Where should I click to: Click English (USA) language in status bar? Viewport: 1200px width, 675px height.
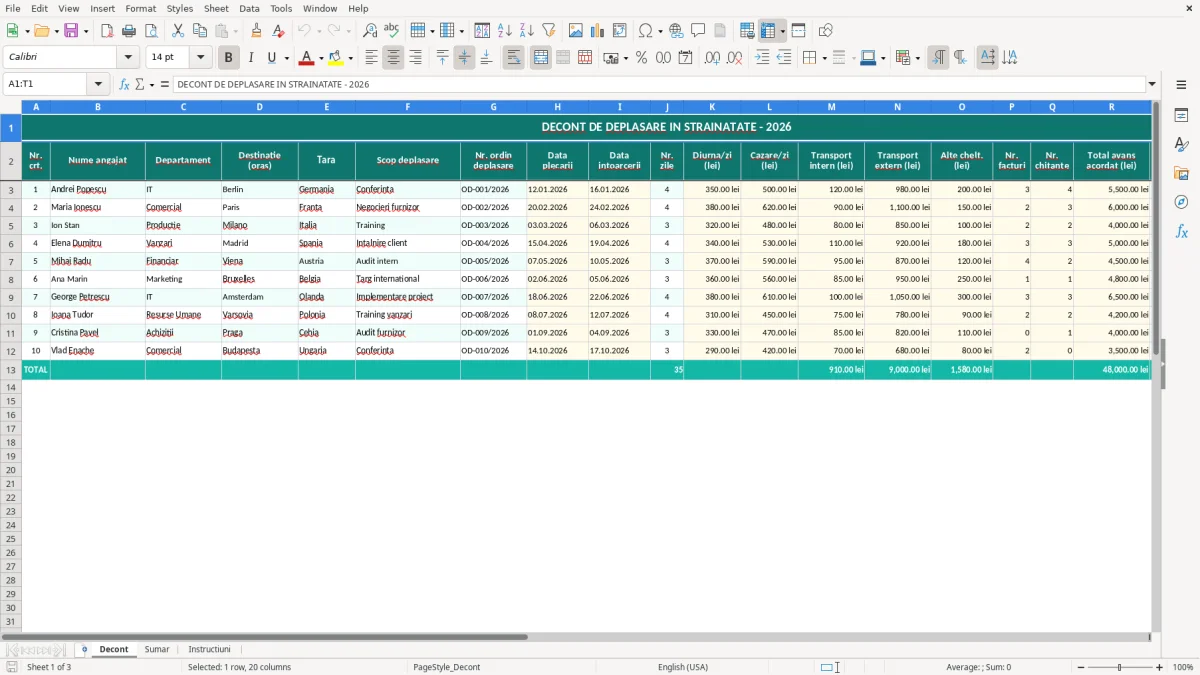pos(683,667)
